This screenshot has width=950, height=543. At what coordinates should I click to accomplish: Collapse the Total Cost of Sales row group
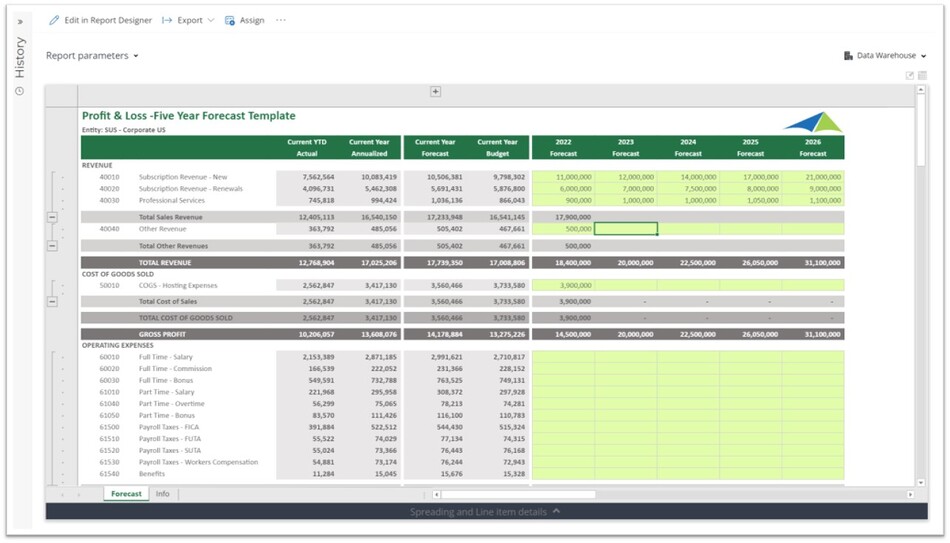(52, 301)
